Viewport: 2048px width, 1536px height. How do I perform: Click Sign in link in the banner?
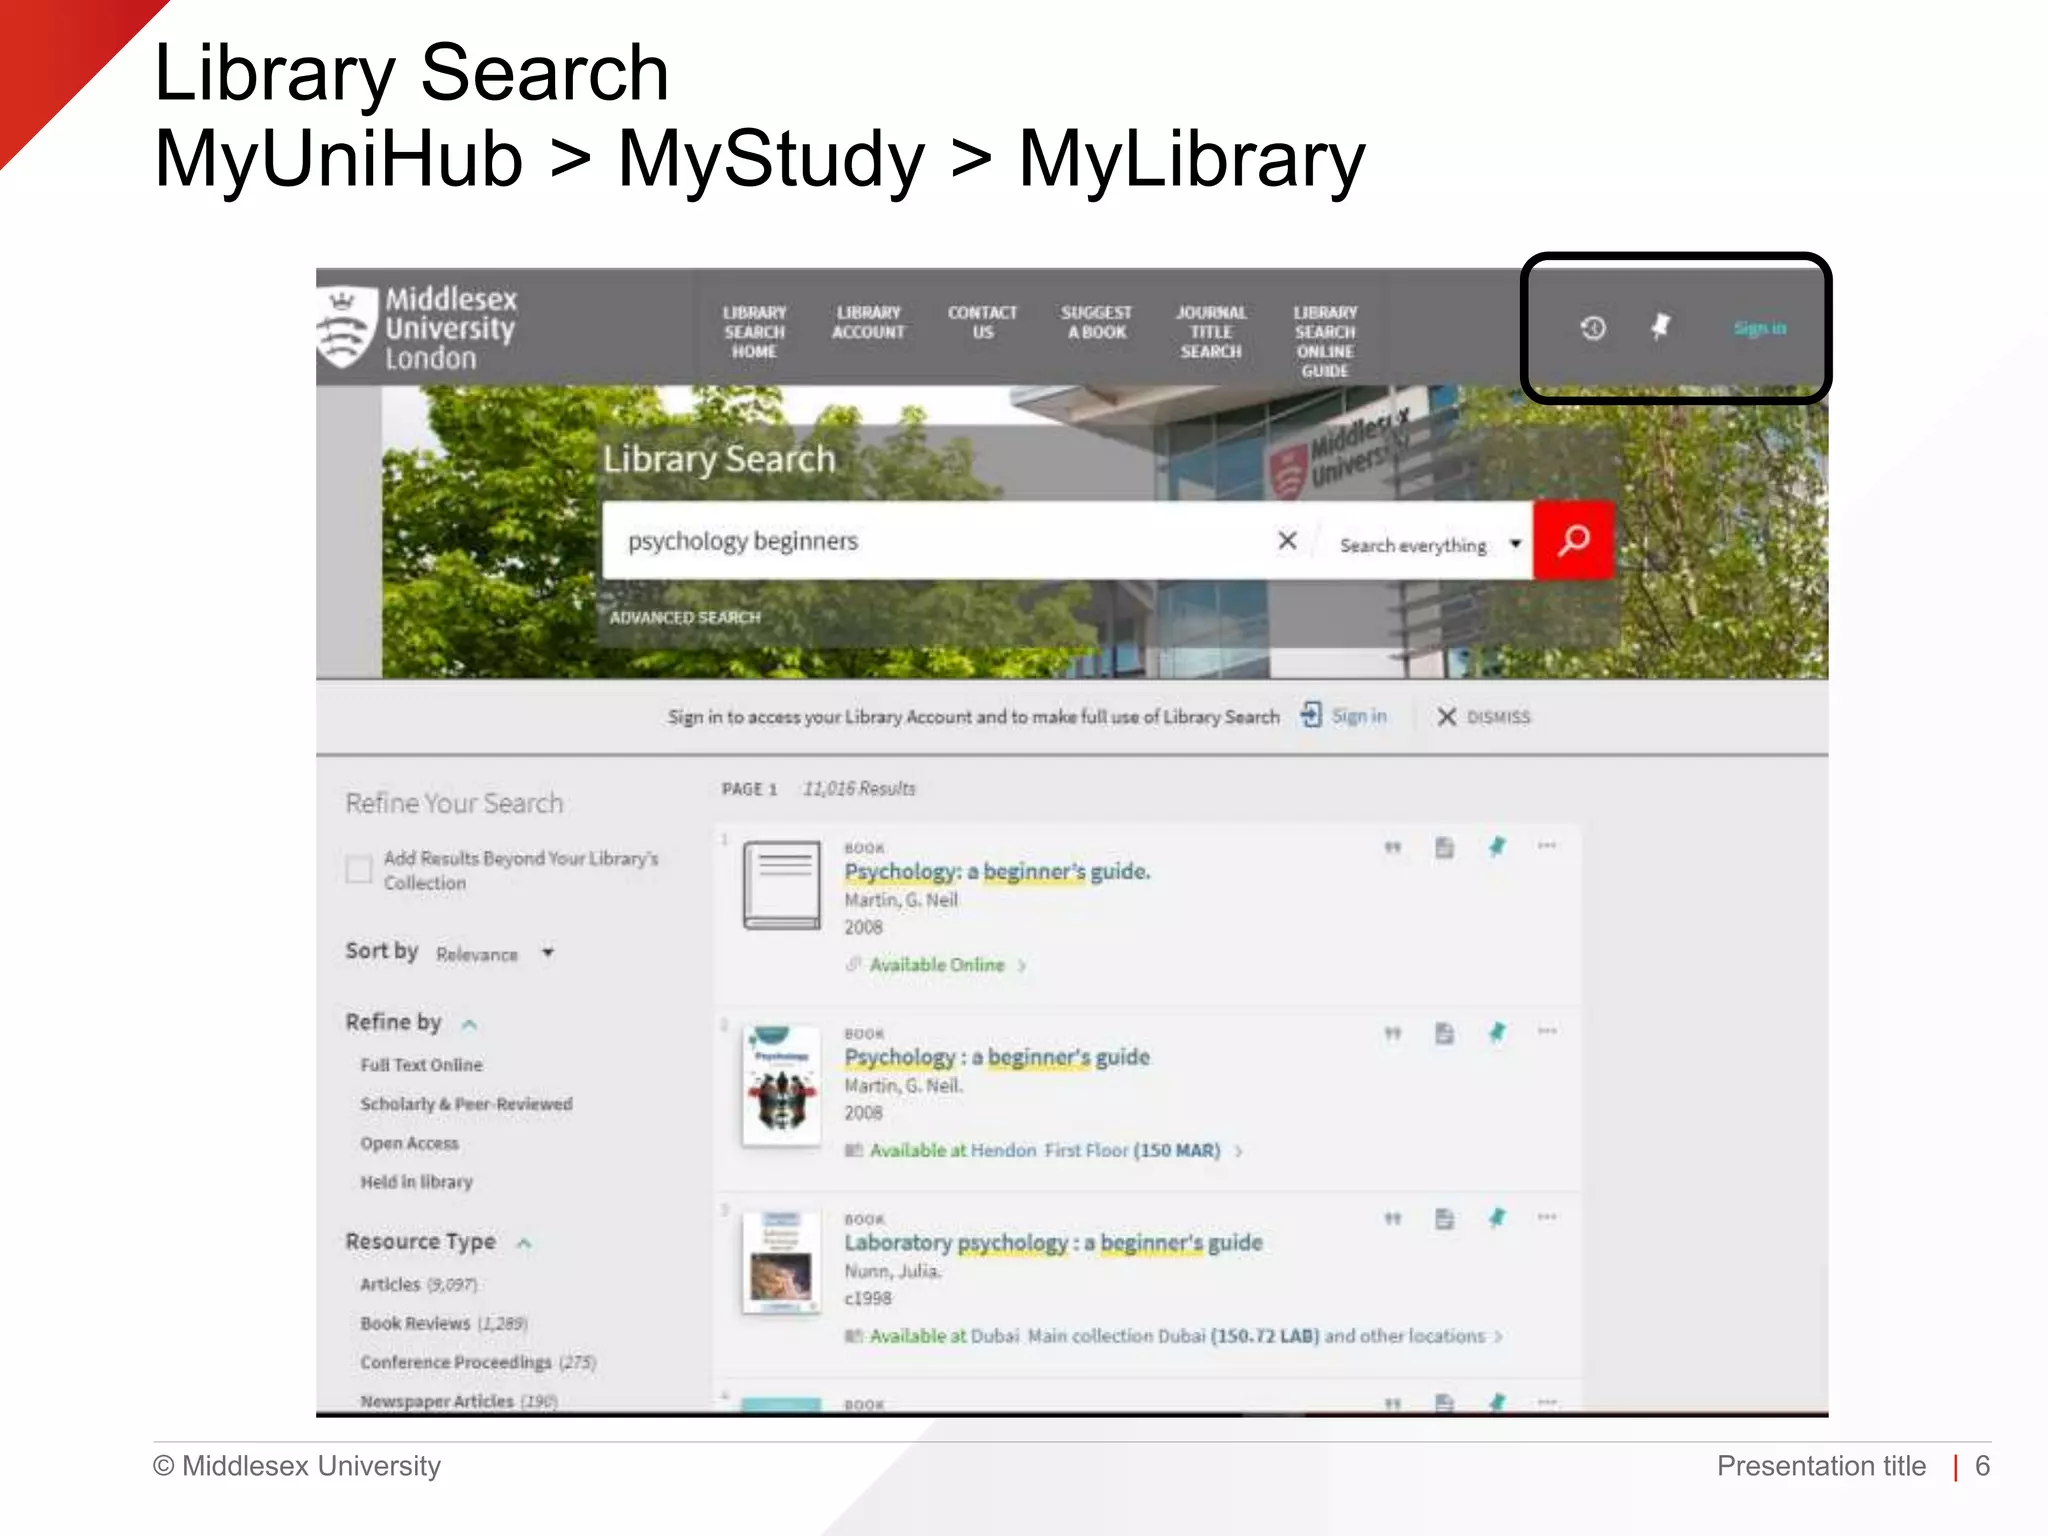[1359, 716]
